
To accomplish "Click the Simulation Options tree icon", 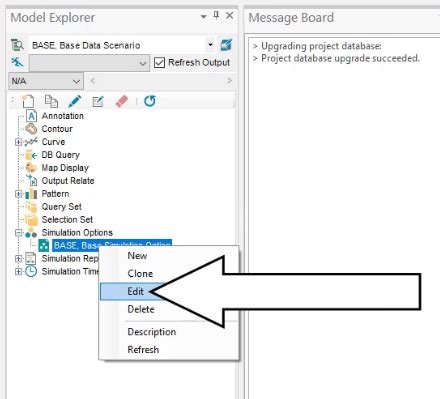I will click(x=31, y=233).
